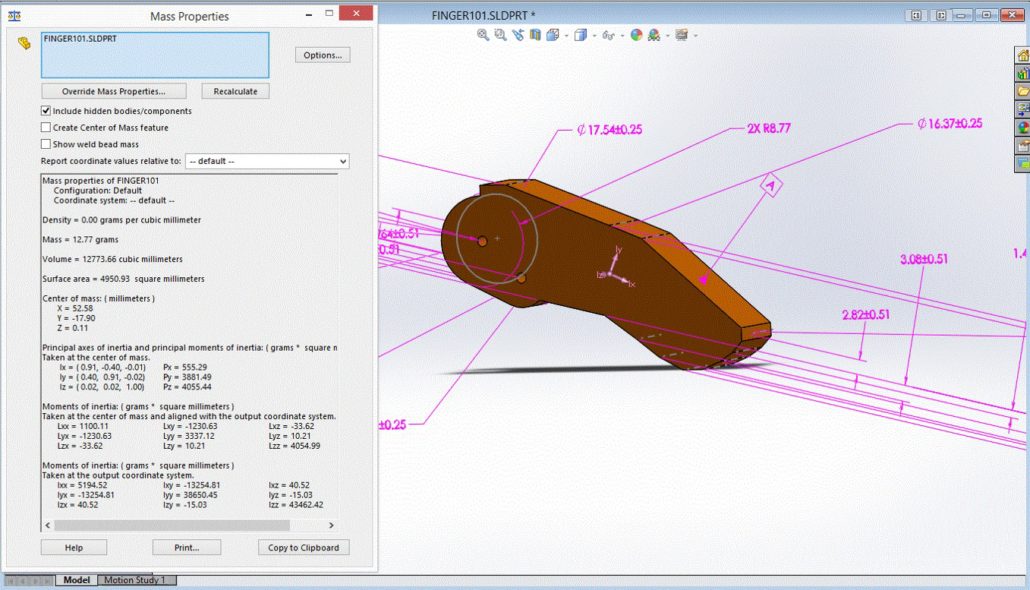The image size is (1030, 590).
Task: Click the Px = 555.29 principal moment
Action: 185,367
